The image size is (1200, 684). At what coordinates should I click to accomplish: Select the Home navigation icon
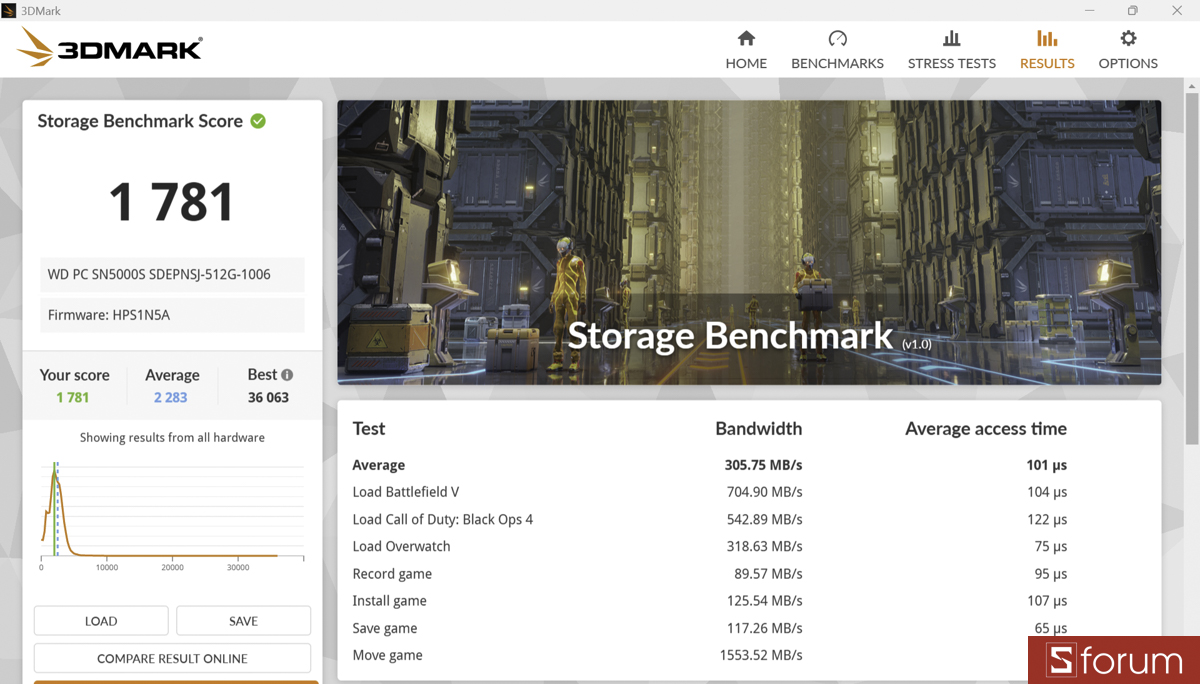tap(746, 37)
